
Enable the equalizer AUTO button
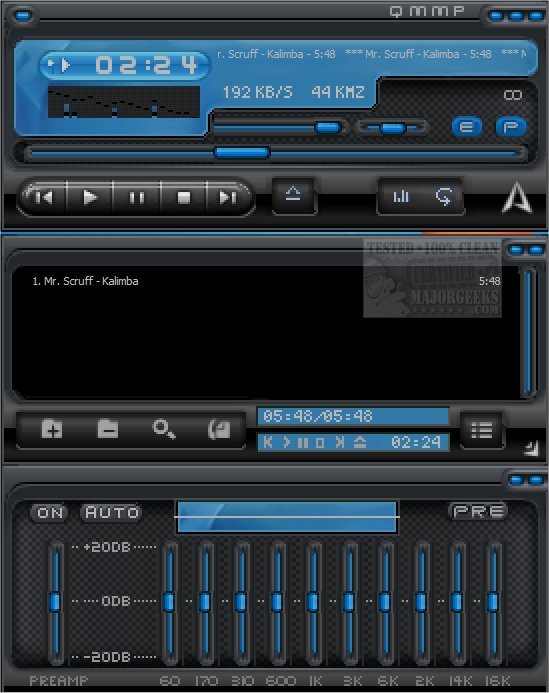(x=111, y=512)
